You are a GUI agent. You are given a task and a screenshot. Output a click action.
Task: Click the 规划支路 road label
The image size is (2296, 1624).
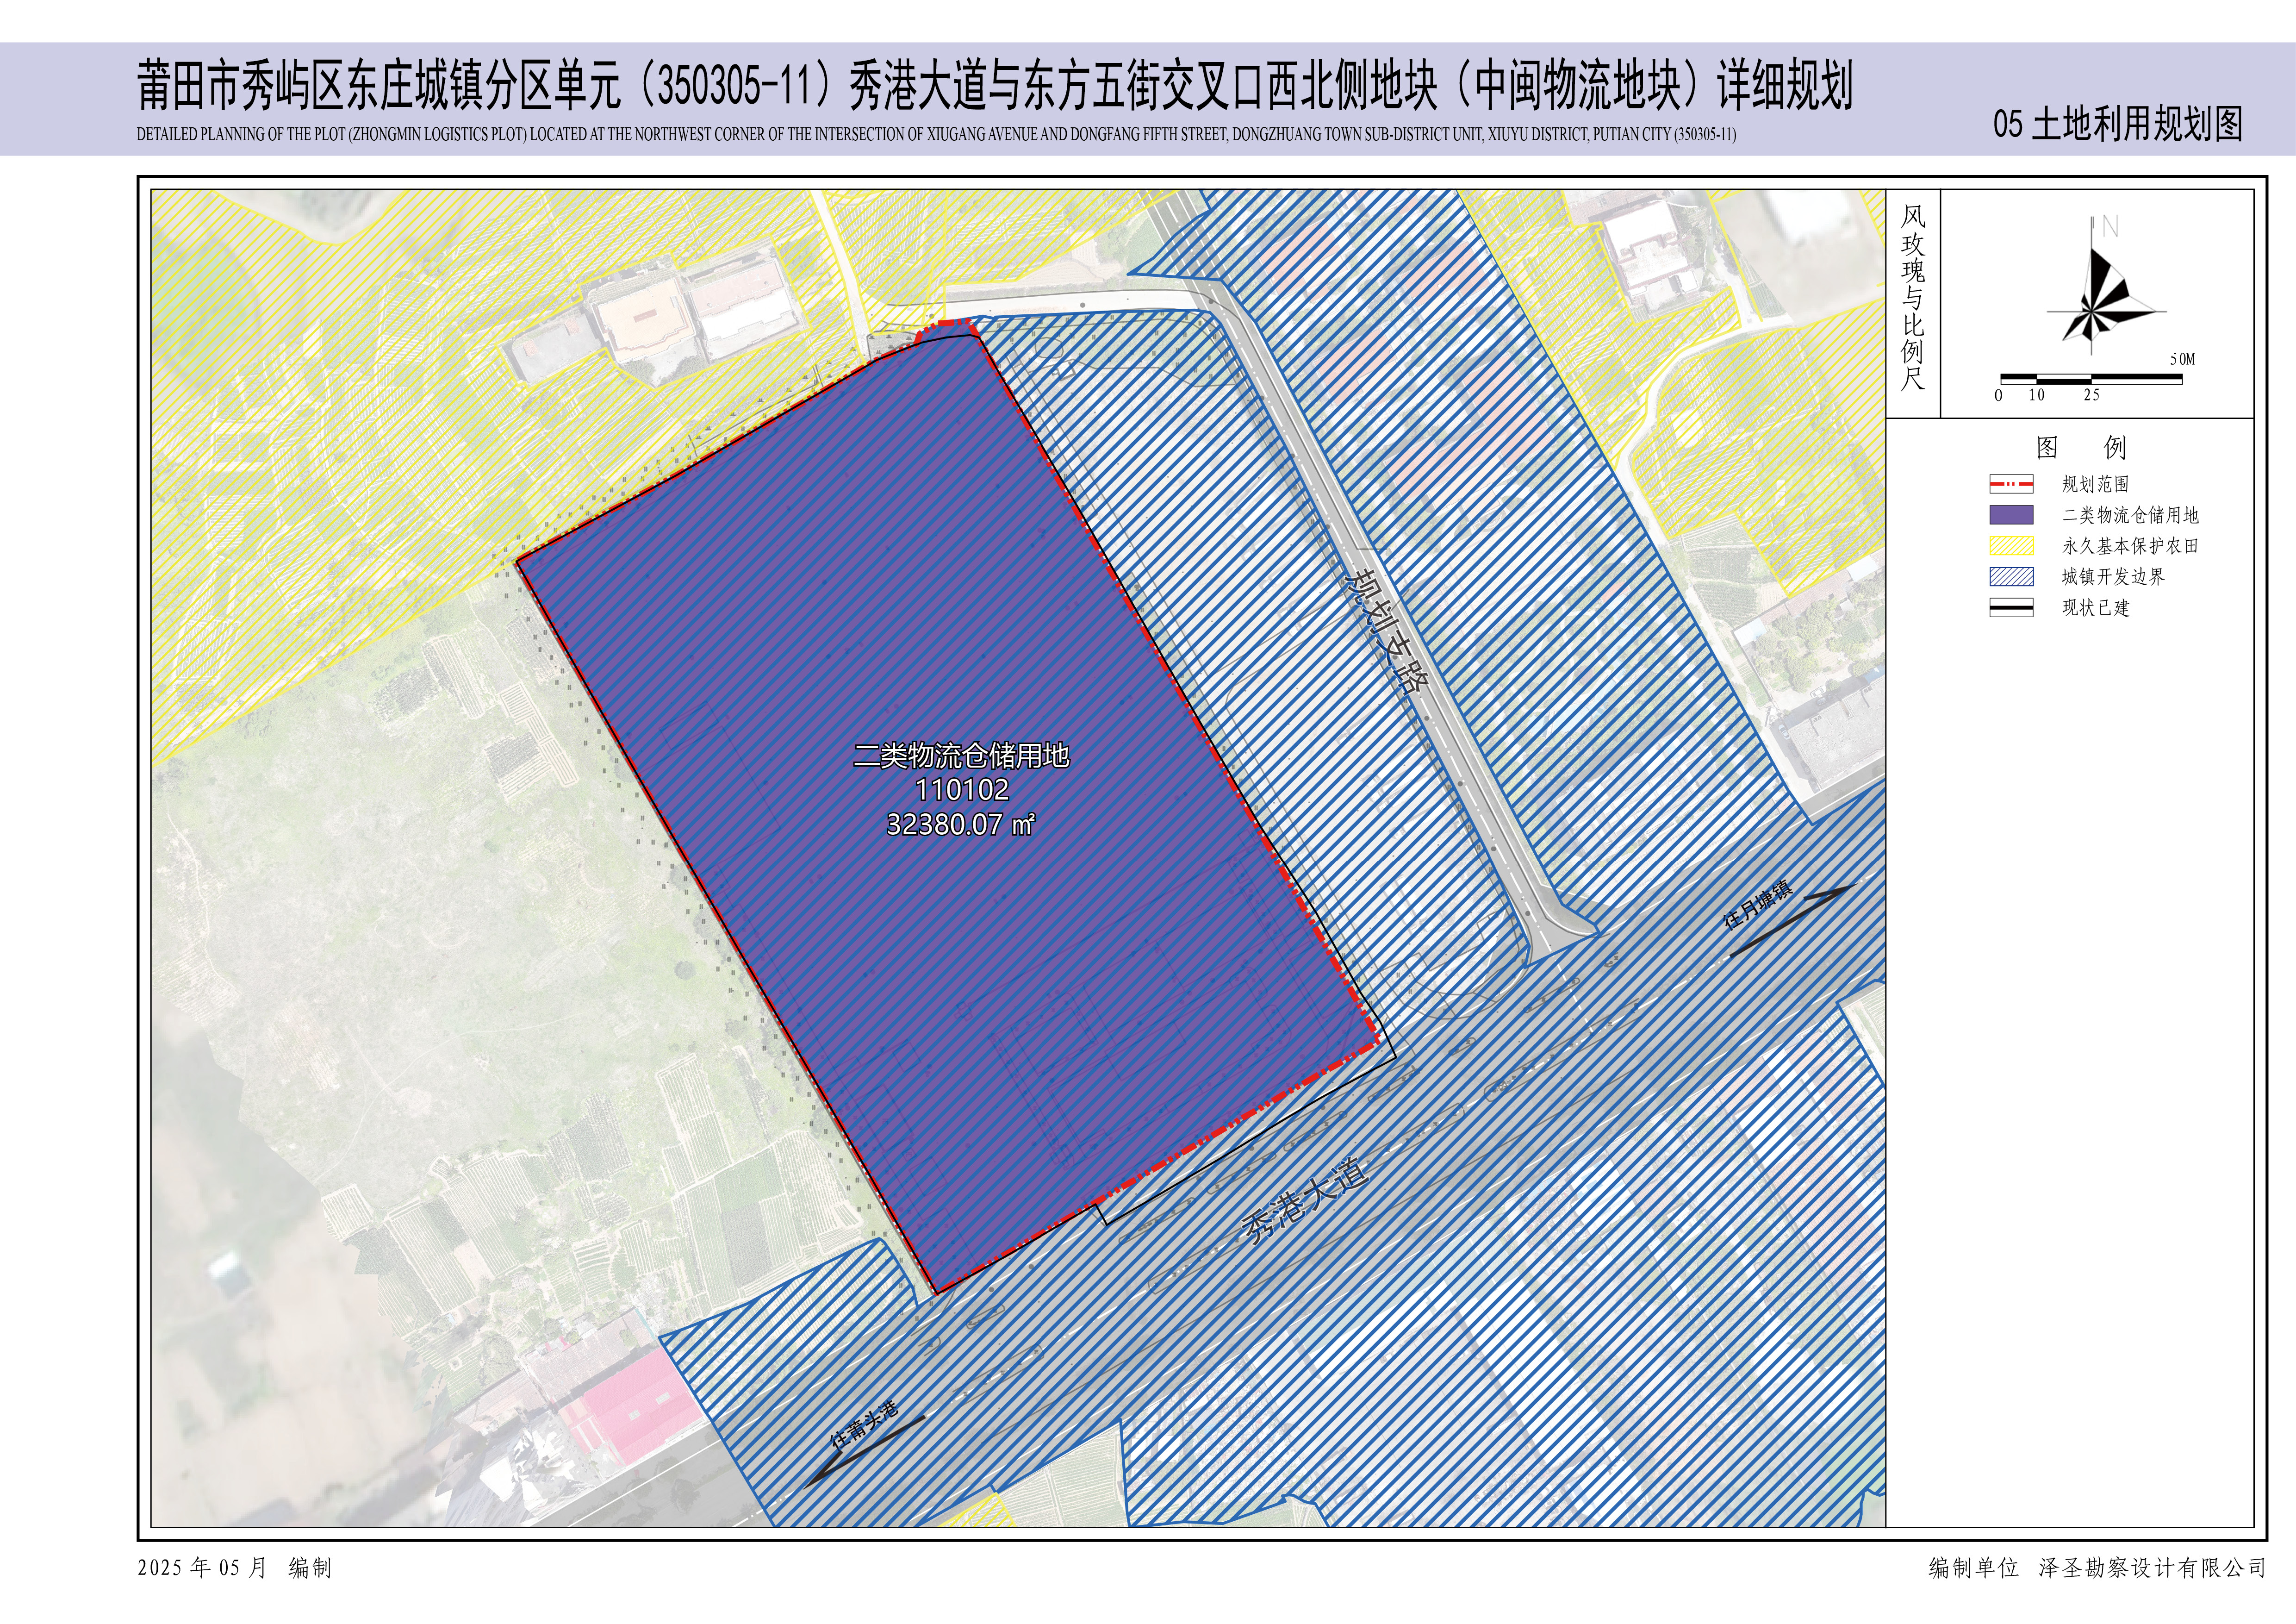point(1388,632)
